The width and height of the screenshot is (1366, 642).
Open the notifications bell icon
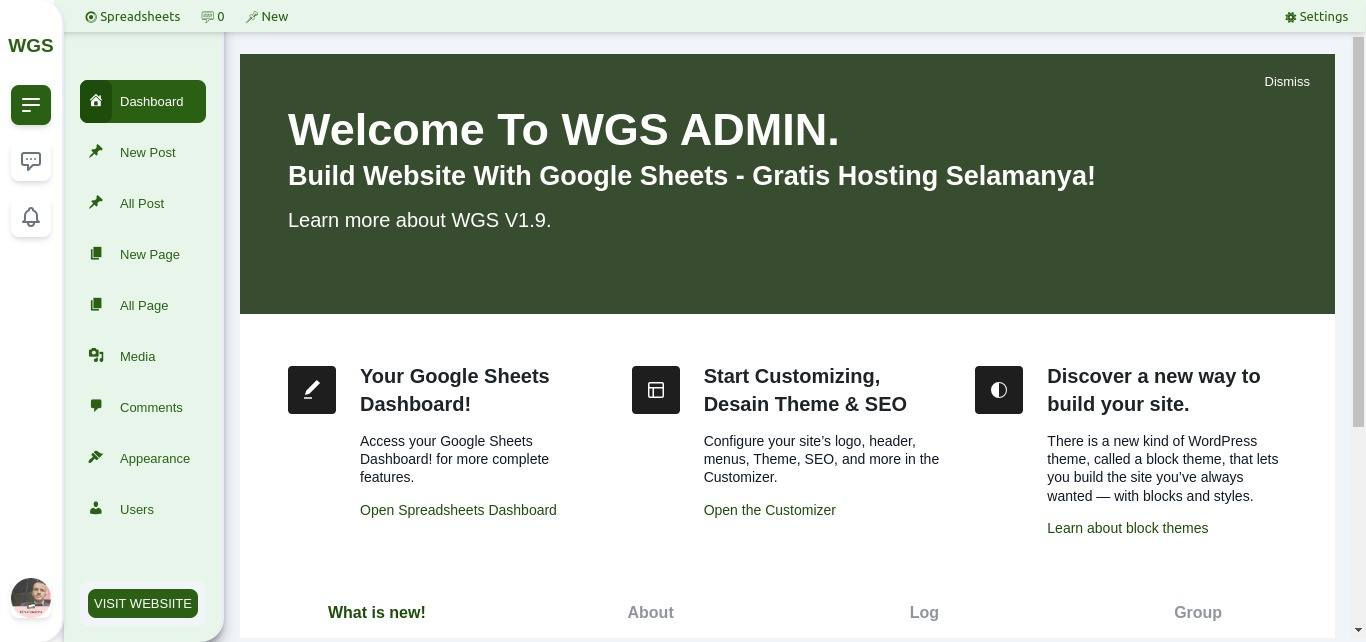31,217
